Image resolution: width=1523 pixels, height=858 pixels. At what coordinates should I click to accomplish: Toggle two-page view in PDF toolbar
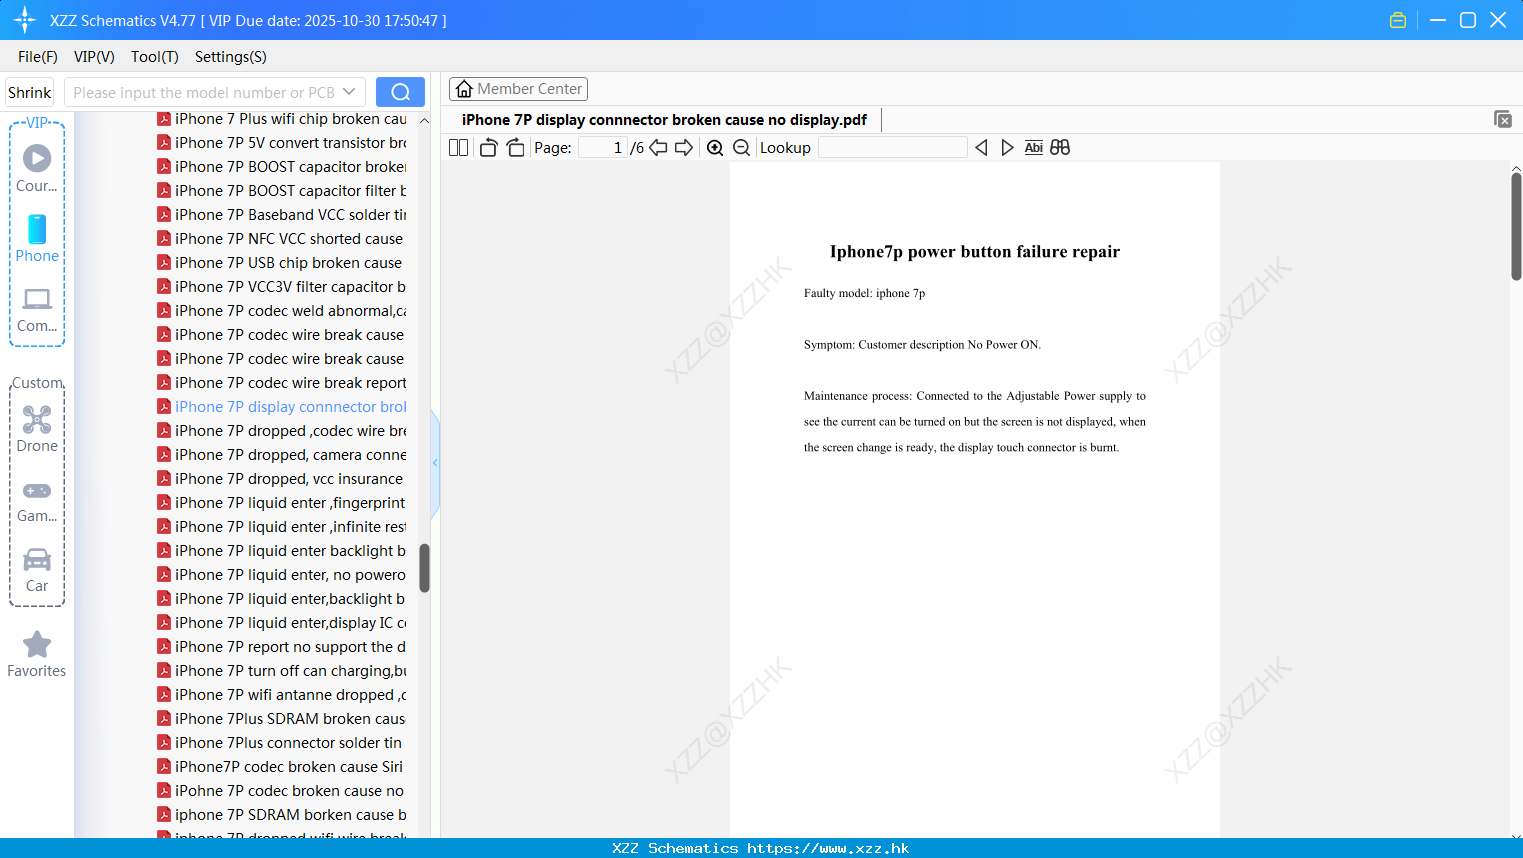coord(458,147)
